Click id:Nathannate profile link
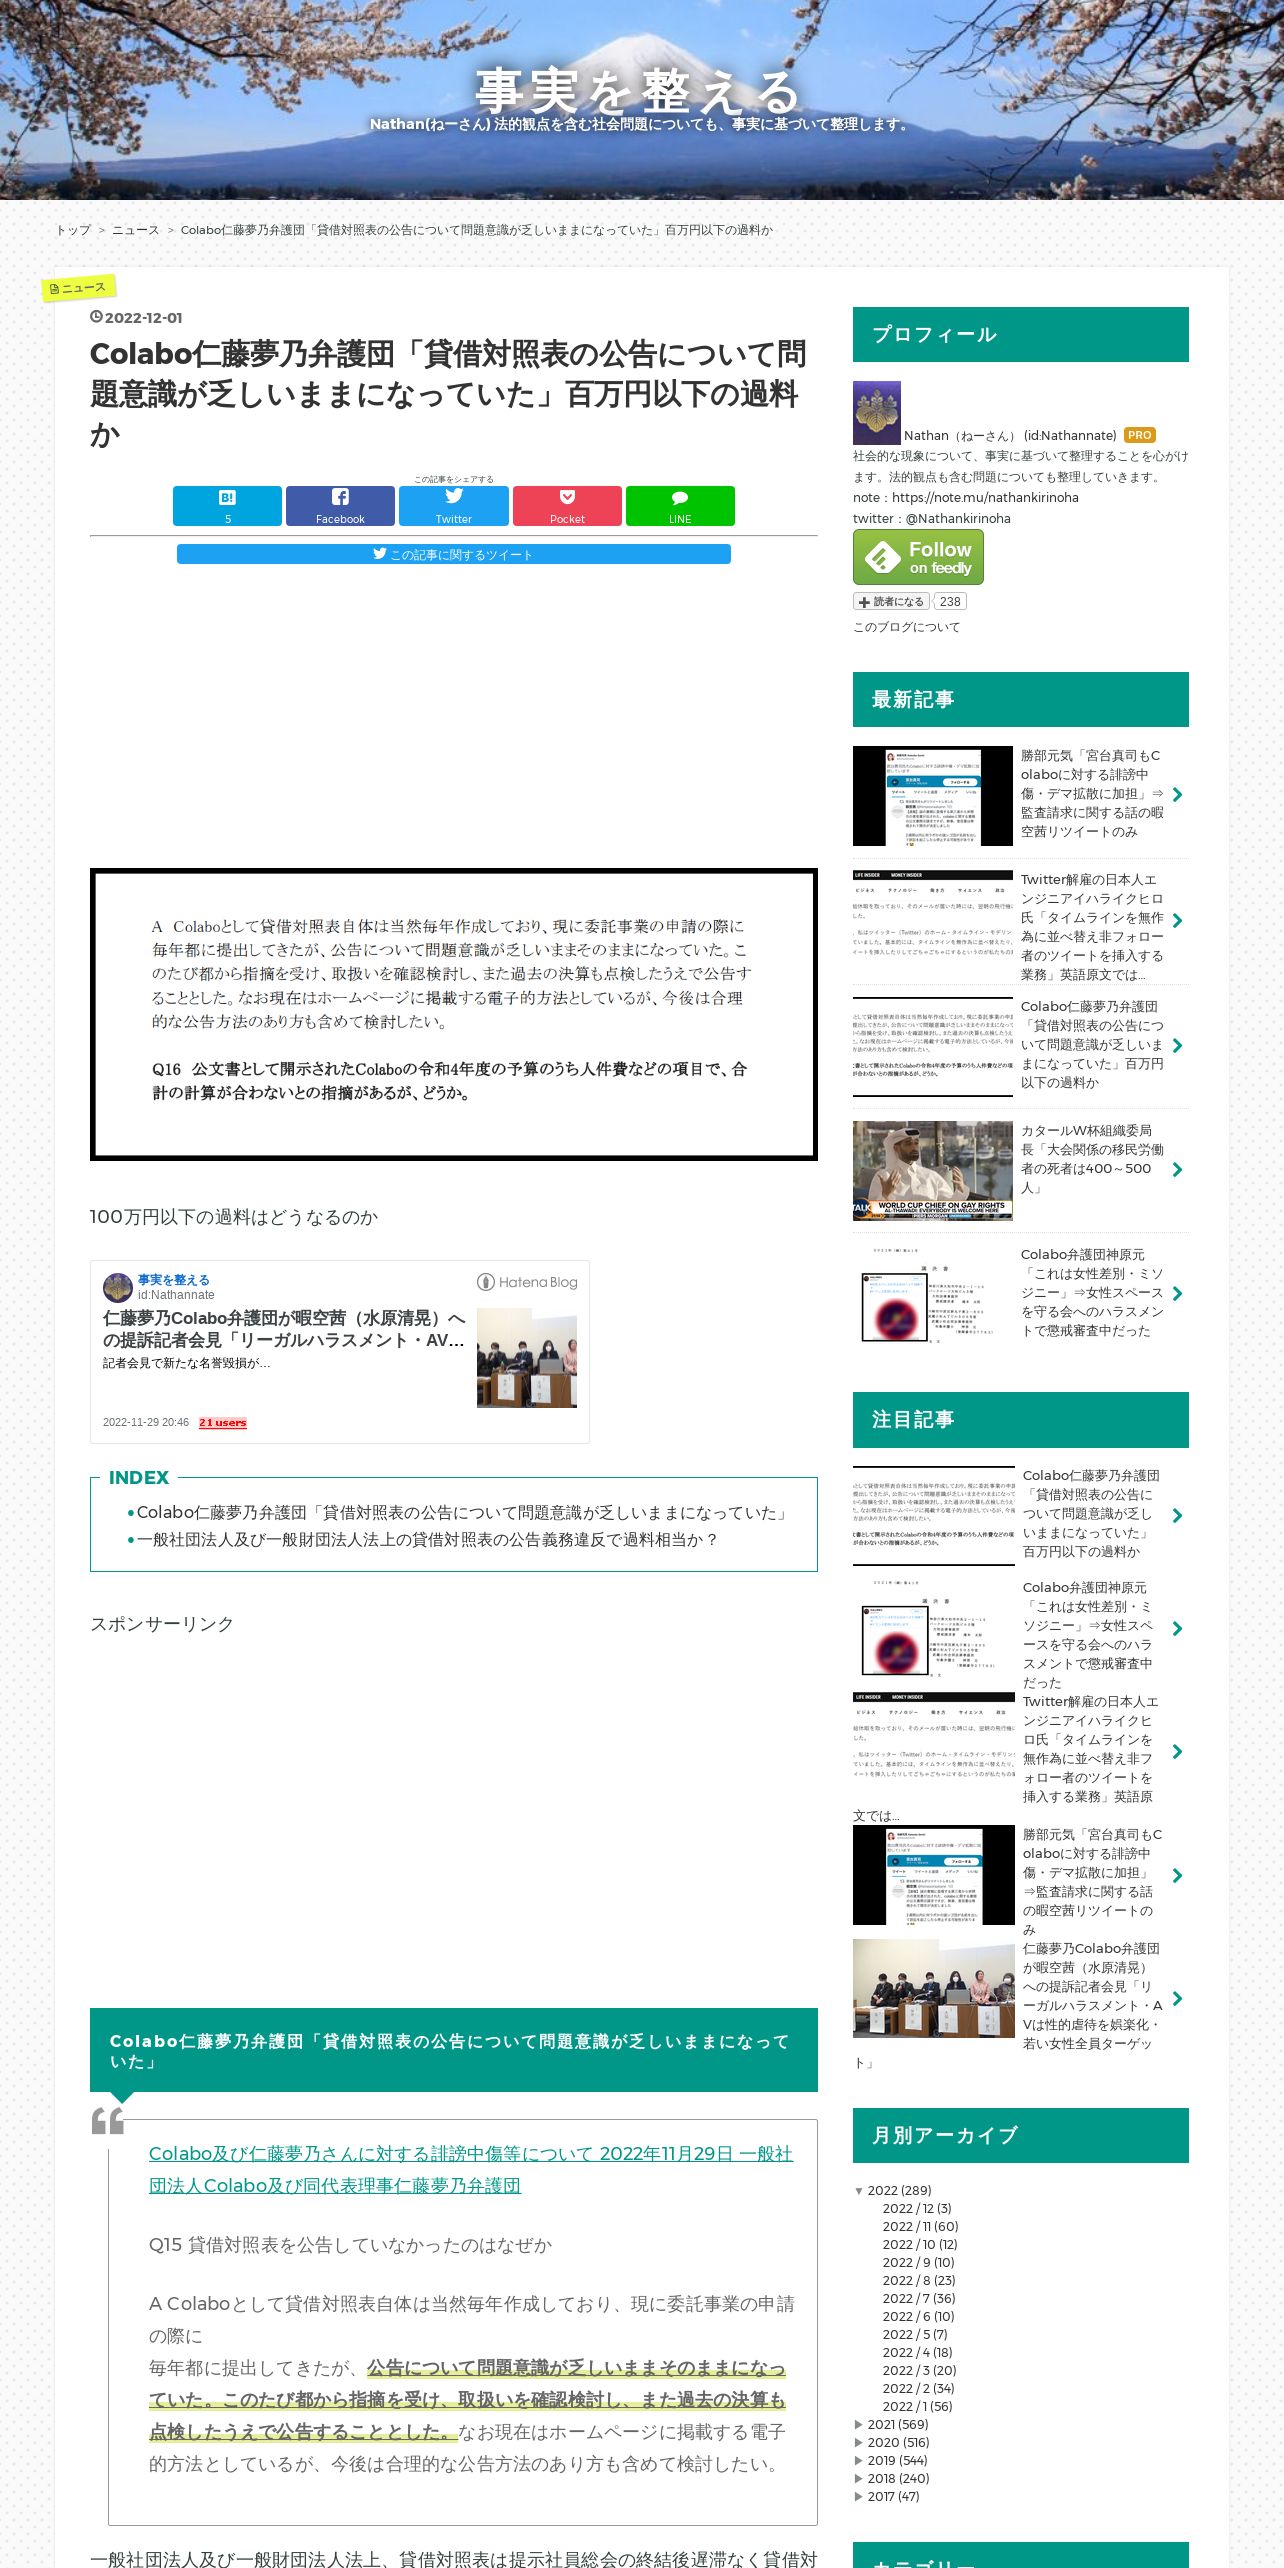 tap(1070, 435)
